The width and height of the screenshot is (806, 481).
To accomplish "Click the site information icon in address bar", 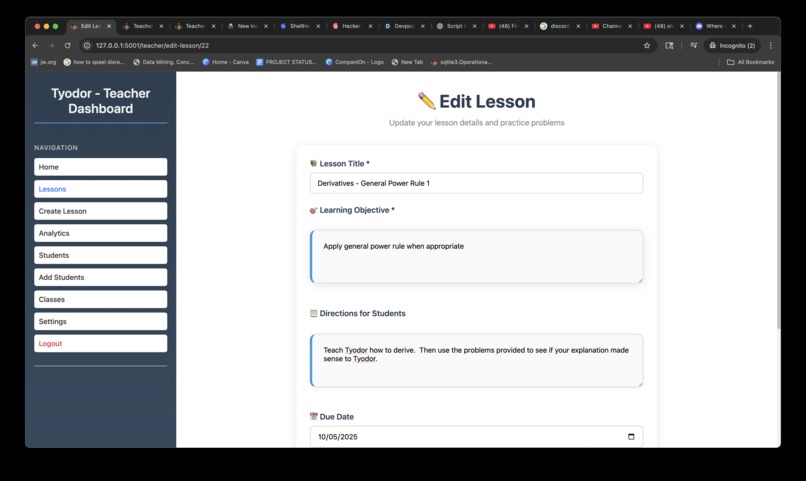I will coord(87,45).
